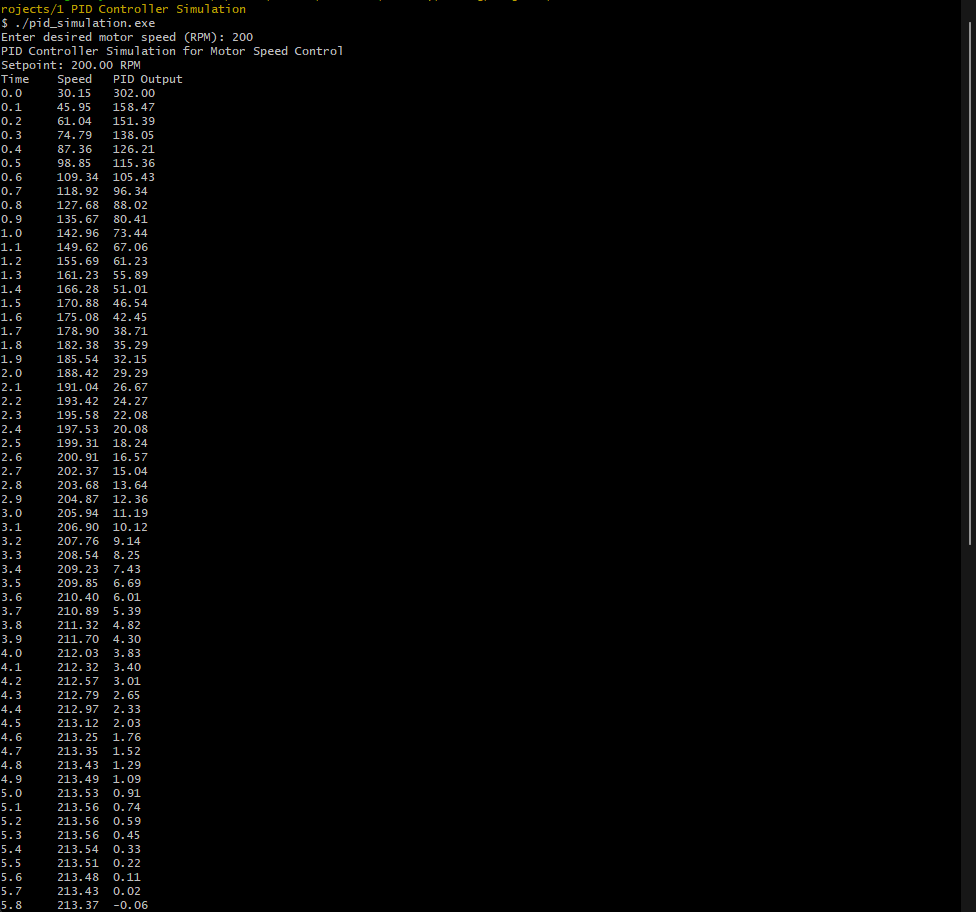Click the 'PID Output' column header

click(148, 79)
